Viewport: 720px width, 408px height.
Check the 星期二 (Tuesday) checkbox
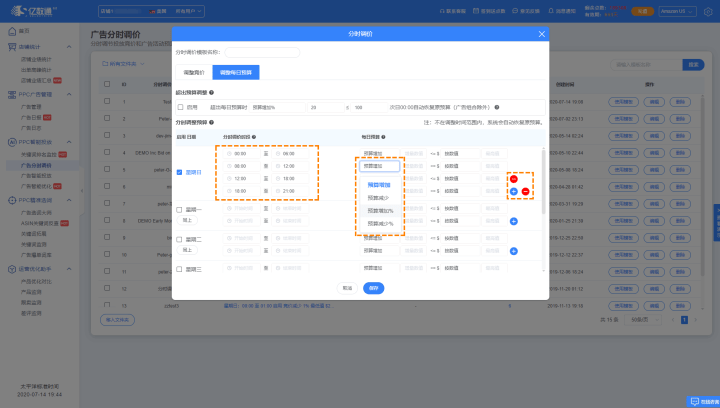point(179,240)
